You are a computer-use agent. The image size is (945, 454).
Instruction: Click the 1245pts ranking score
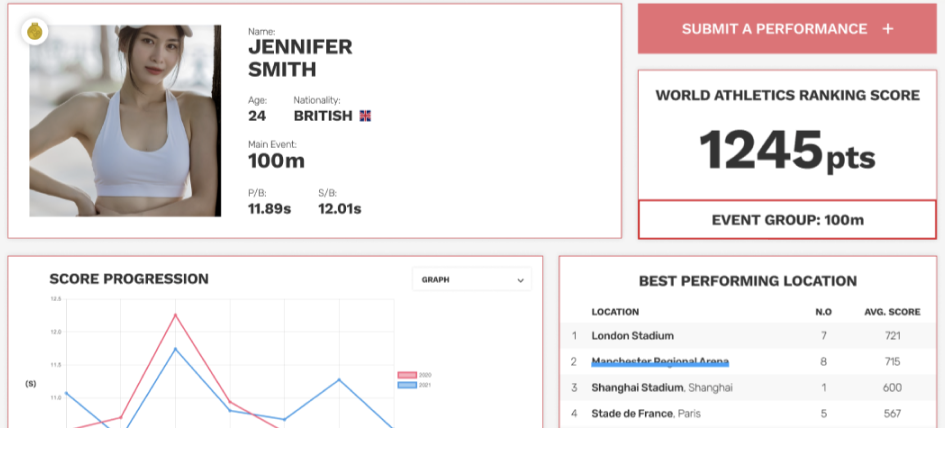click(x=787, y=151)
